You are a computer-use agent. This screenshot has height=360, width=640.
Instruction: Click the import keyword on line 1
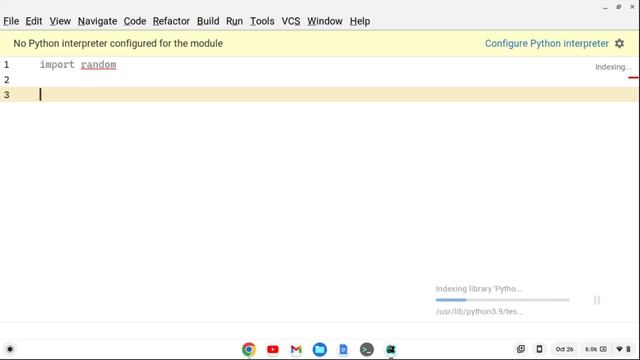pos(57,64)
